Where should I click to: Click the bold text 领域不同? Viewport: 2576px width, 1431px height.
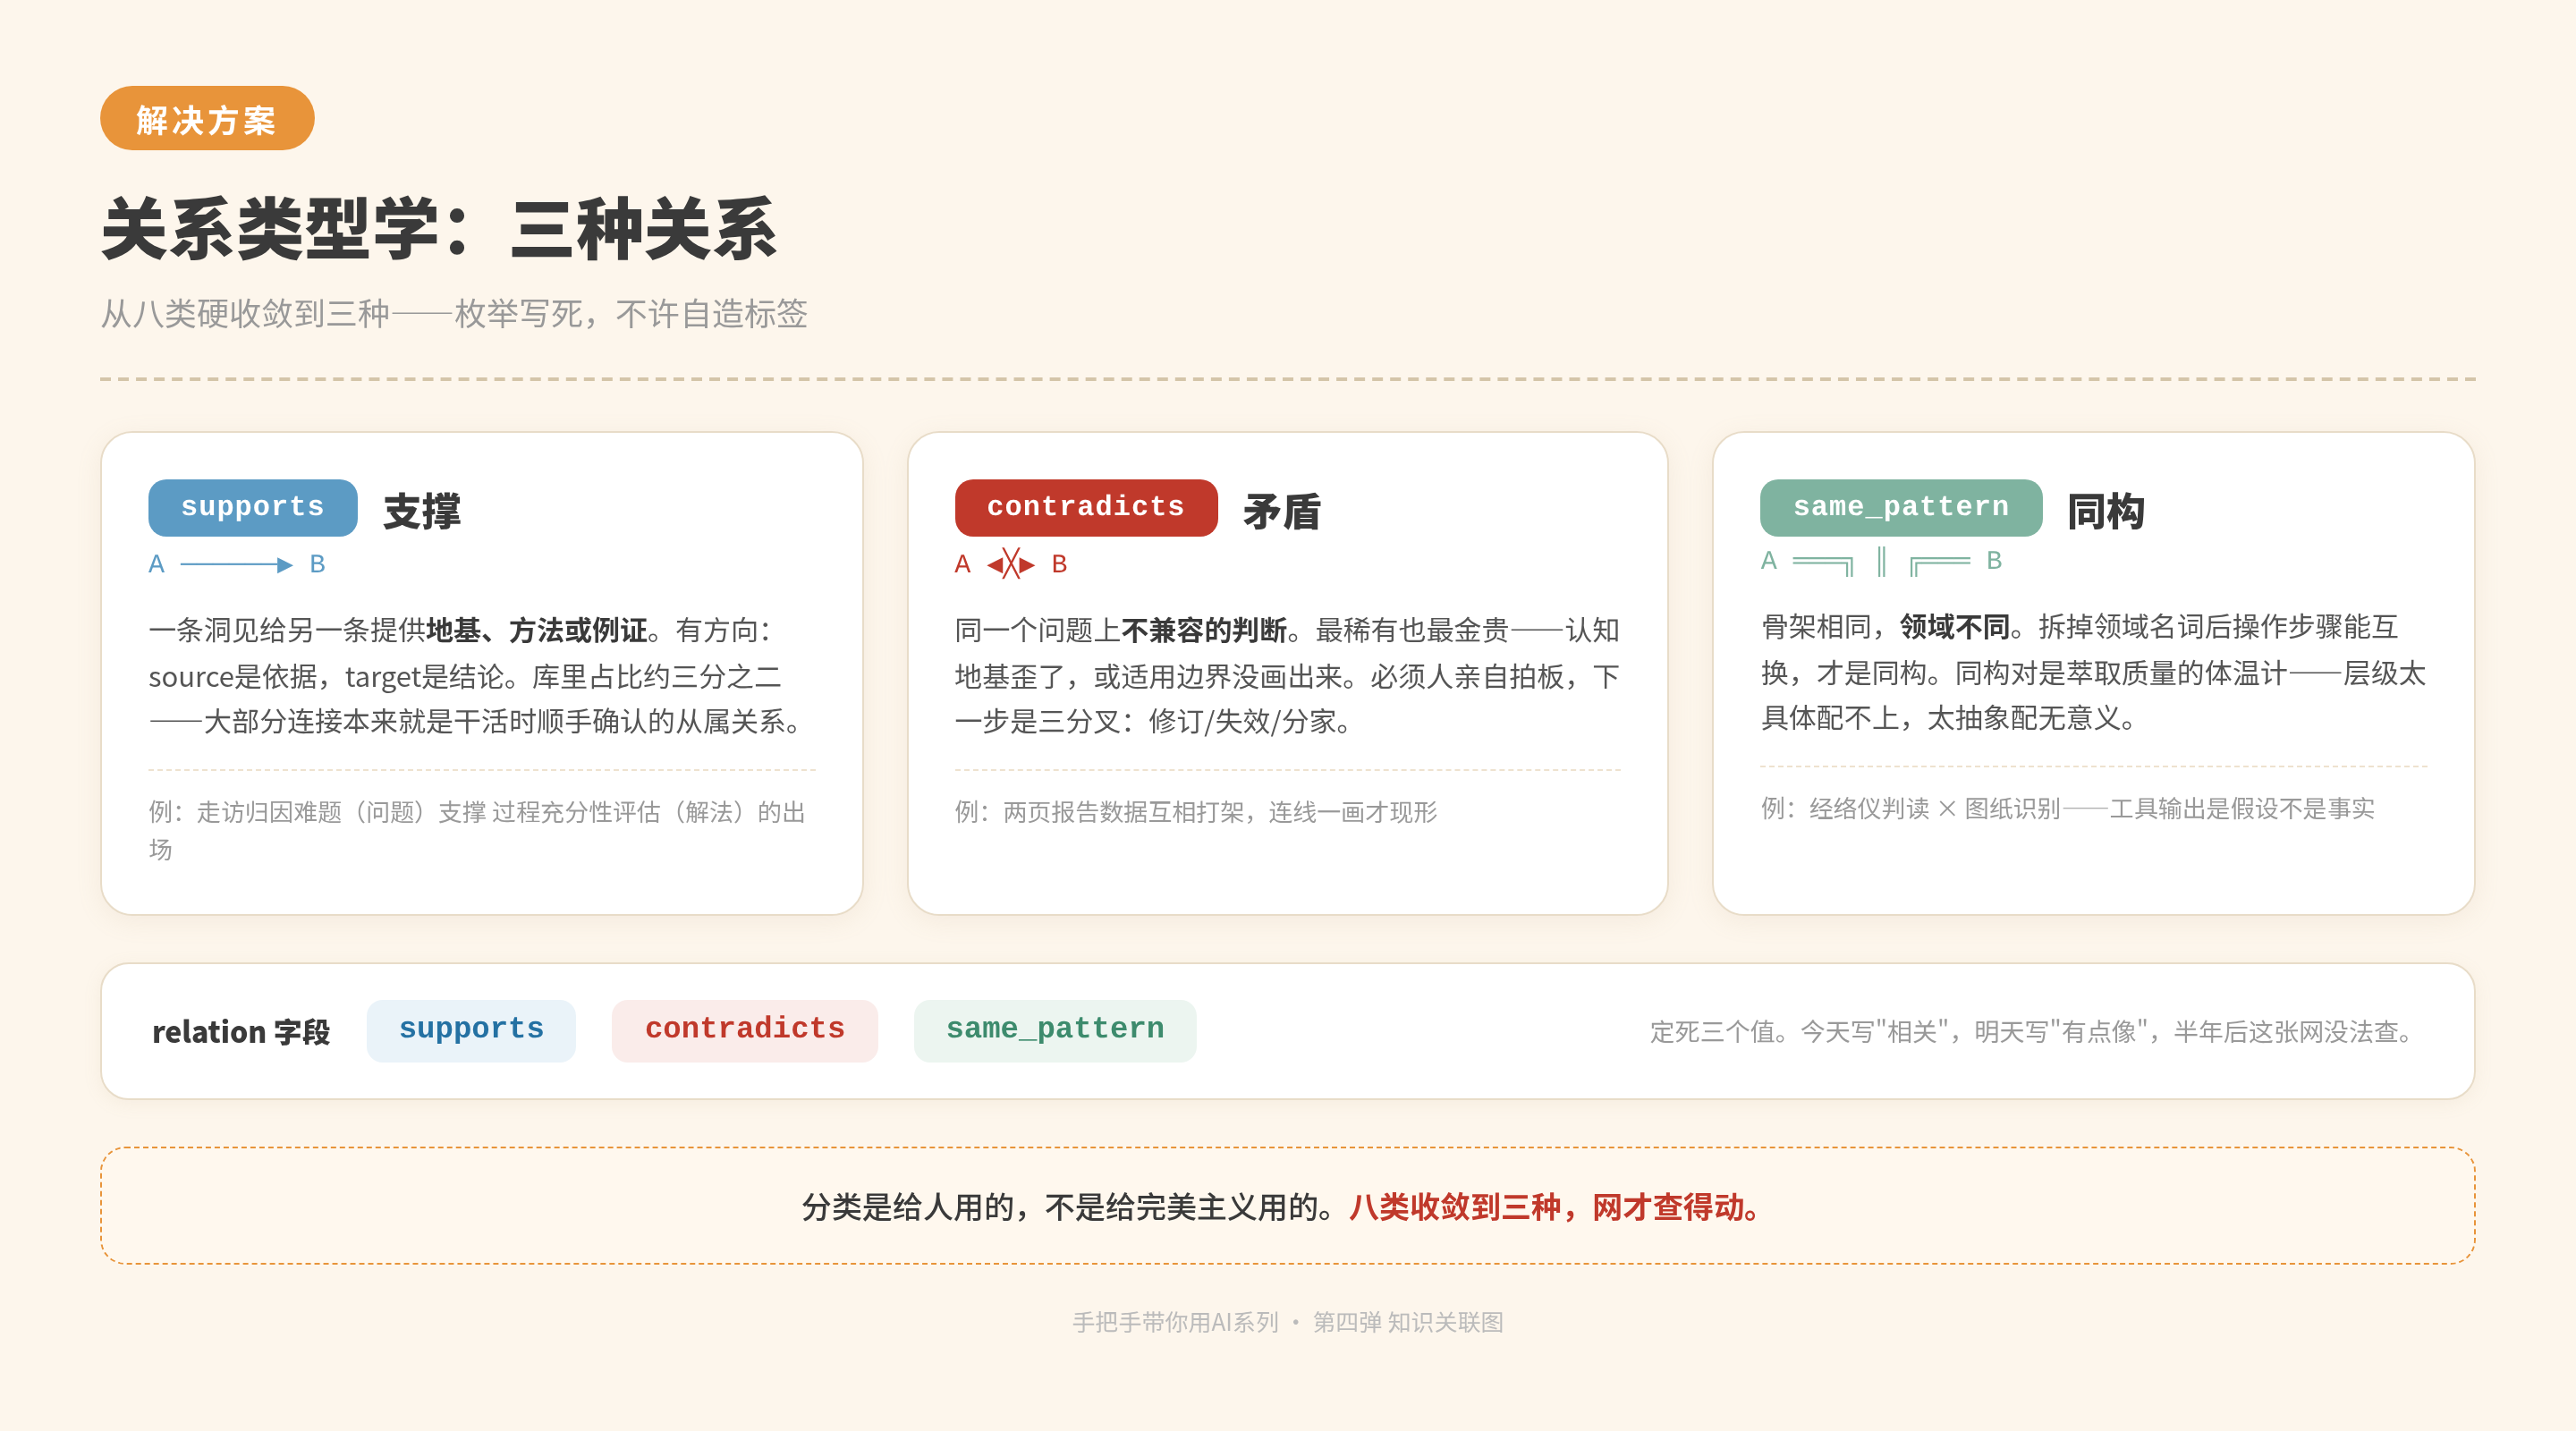coord(1955,627)
